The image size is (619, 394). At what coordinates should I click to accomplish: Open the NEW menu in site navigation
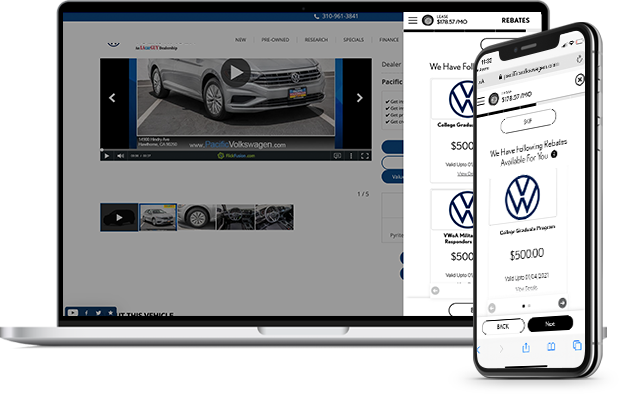[x=240, y=40]
